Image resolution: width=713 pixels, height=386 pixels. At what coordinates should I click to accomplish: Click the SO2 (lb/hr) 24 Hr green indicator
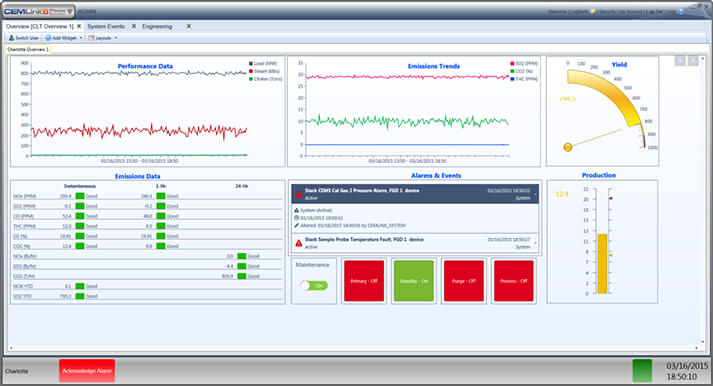click(x=241, y=266)
